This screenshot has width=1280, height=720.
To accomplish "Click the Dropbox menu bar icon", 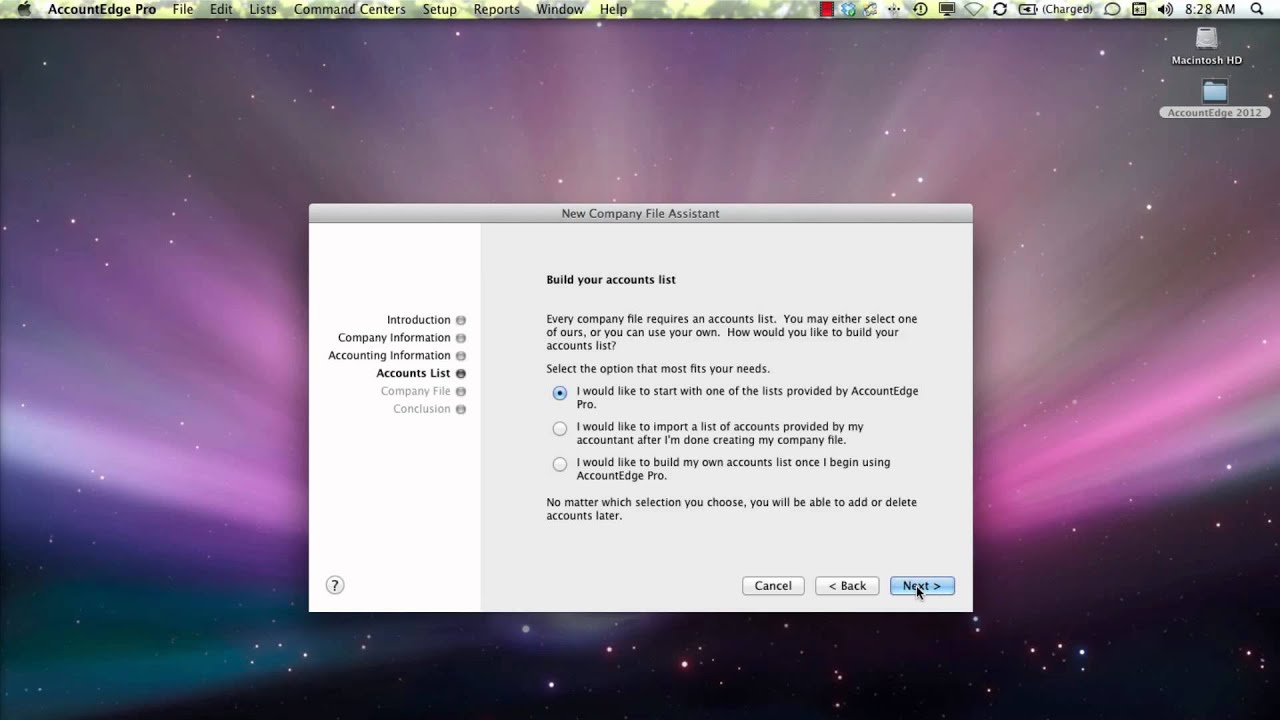I will pyautogui.click(x=849, y=9).
